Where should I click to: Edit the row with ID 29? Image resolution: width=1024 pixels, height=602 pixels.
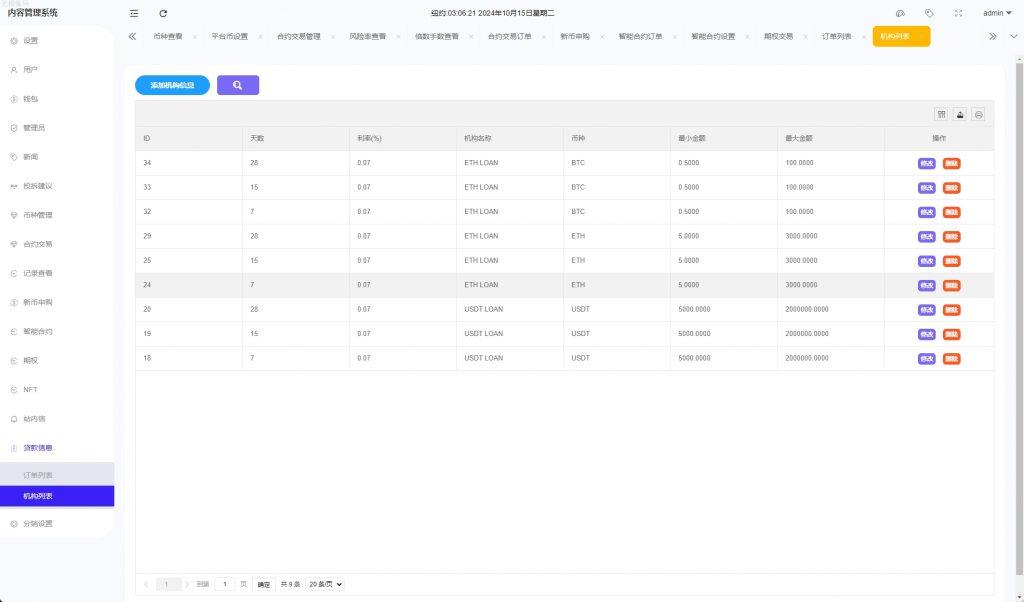(927, 236)
